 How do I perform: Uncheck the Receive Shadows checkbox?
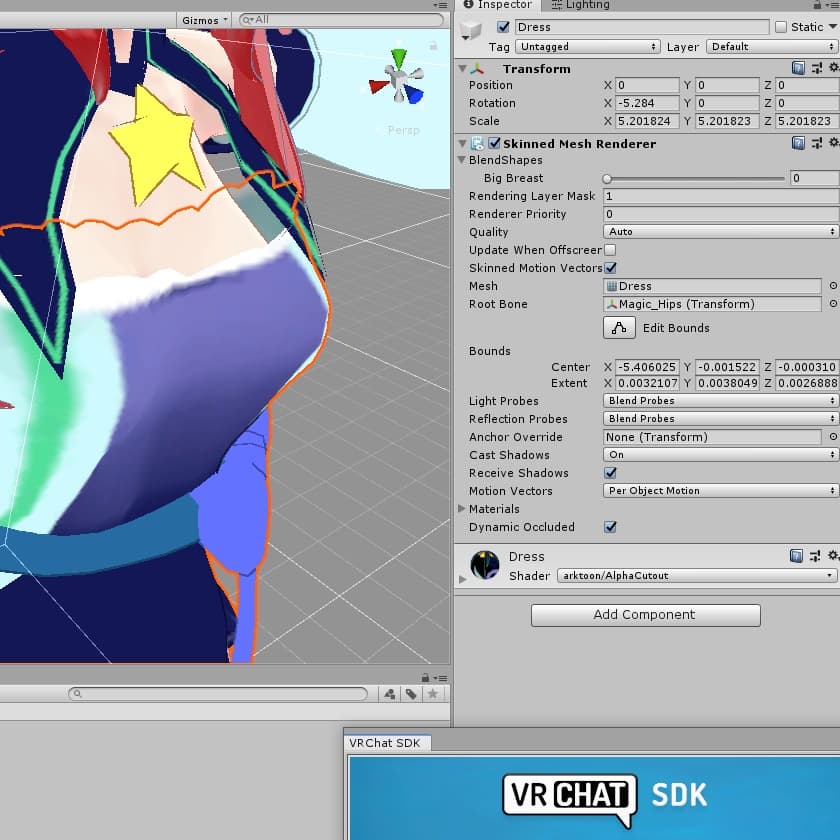(x=610, y=472)
